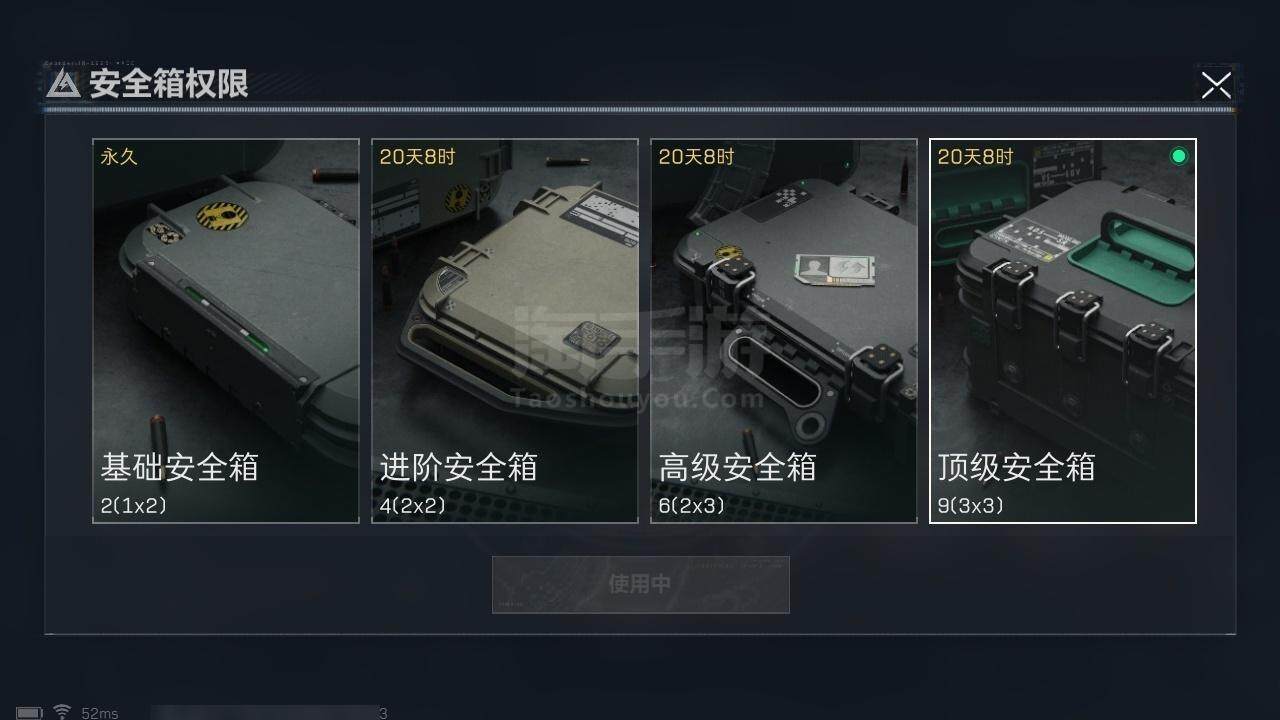
Task: Click the 52ms latency readout
Action: point(100,713)
